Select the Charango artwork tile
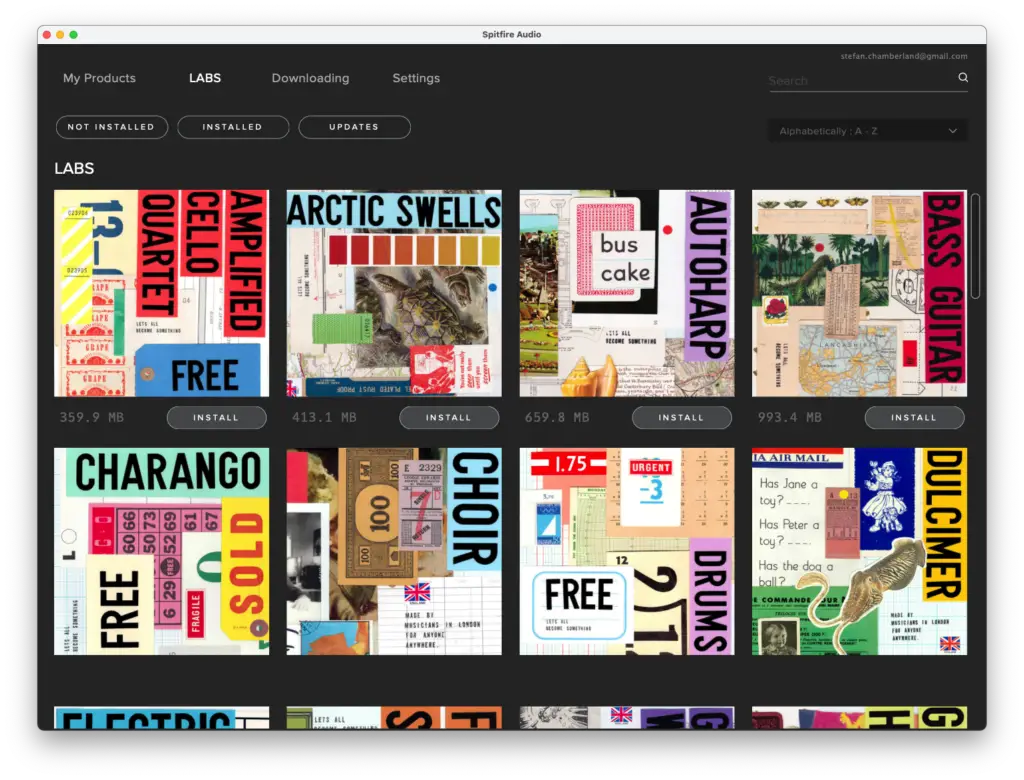Image resolution: width=1024 pixels, height=780 pixels. (161, 551)
